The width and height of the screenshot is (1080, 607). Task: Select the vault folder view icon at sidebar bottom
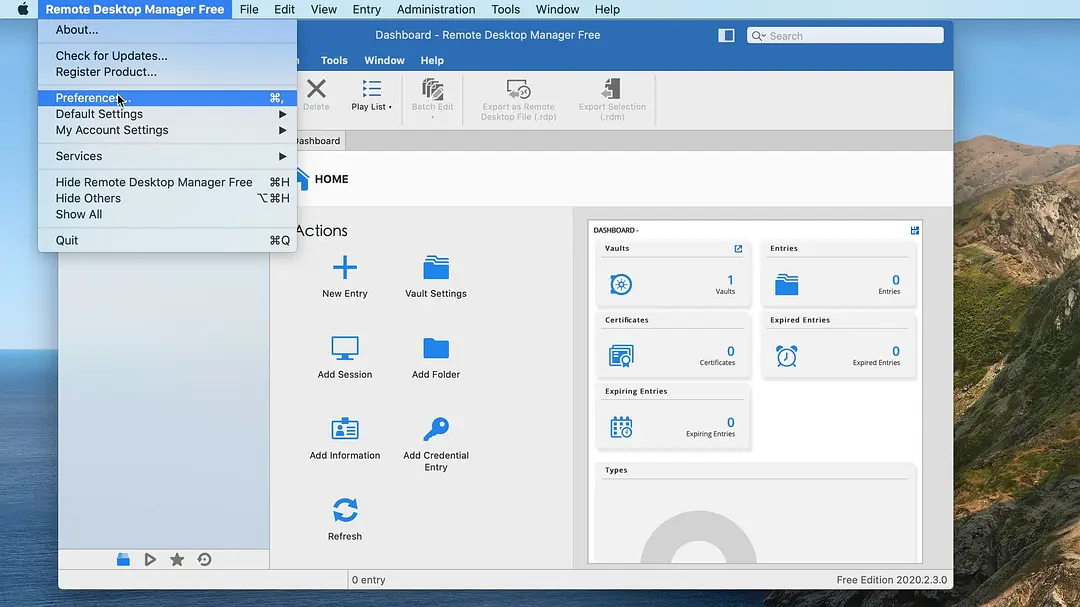point(123,559)
